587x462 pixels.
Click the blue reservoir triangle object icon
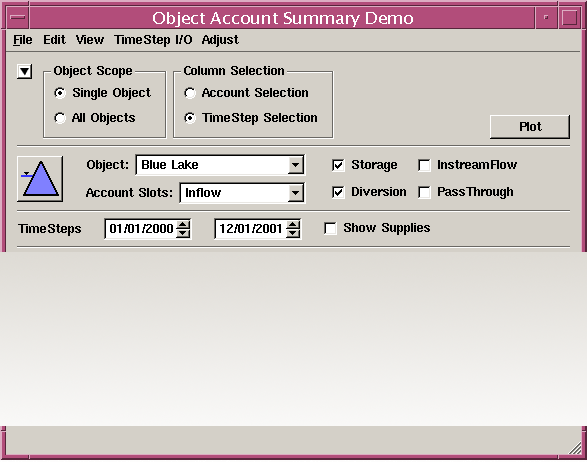tap(40, 179)
